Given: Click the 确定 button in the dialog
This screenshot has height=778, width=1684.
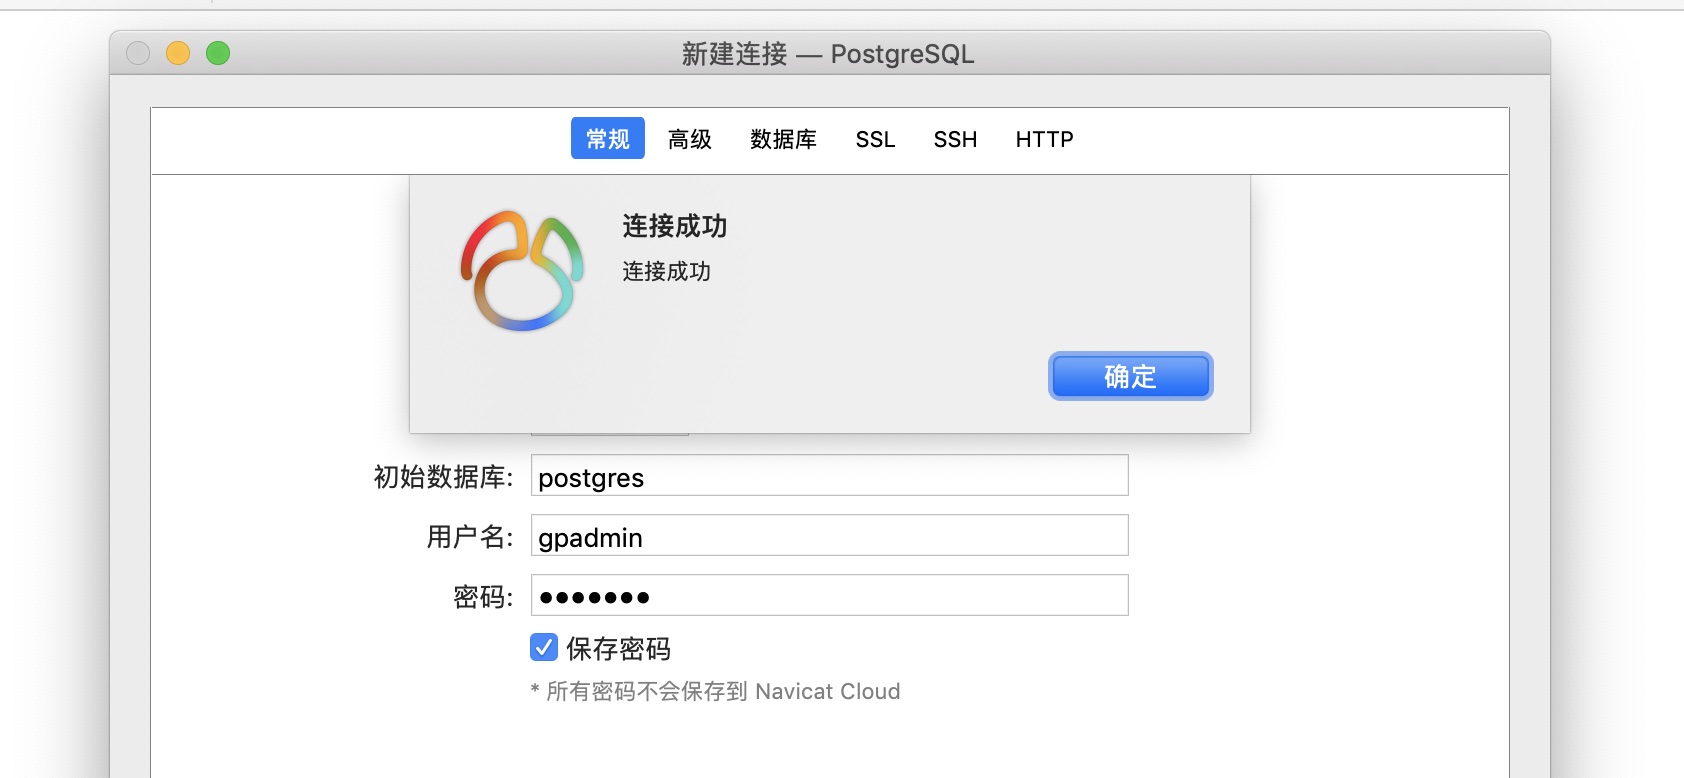Looking at the screenshot, I should pyautogui.click(x=1130, y=376).
